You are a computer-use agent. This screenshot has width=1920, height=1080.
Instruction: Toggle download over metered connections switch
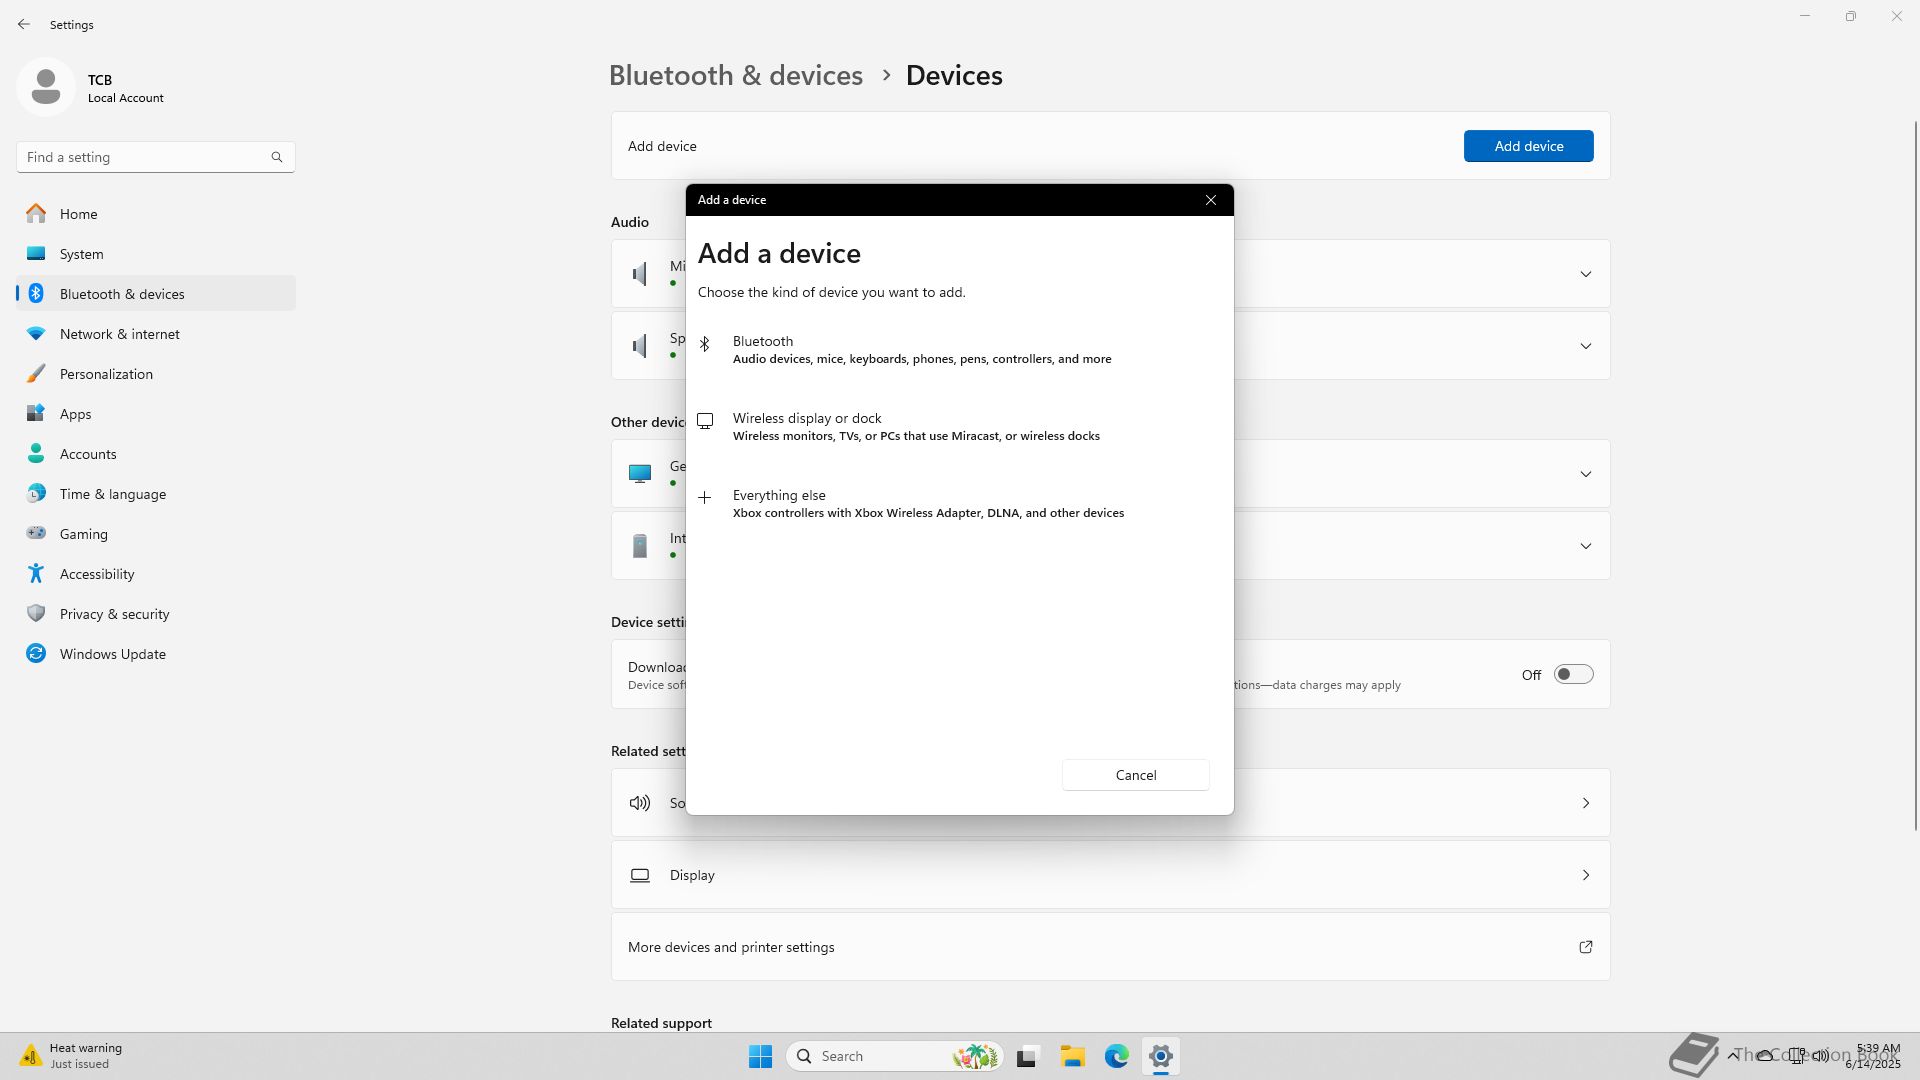(x=1572, y=675)
